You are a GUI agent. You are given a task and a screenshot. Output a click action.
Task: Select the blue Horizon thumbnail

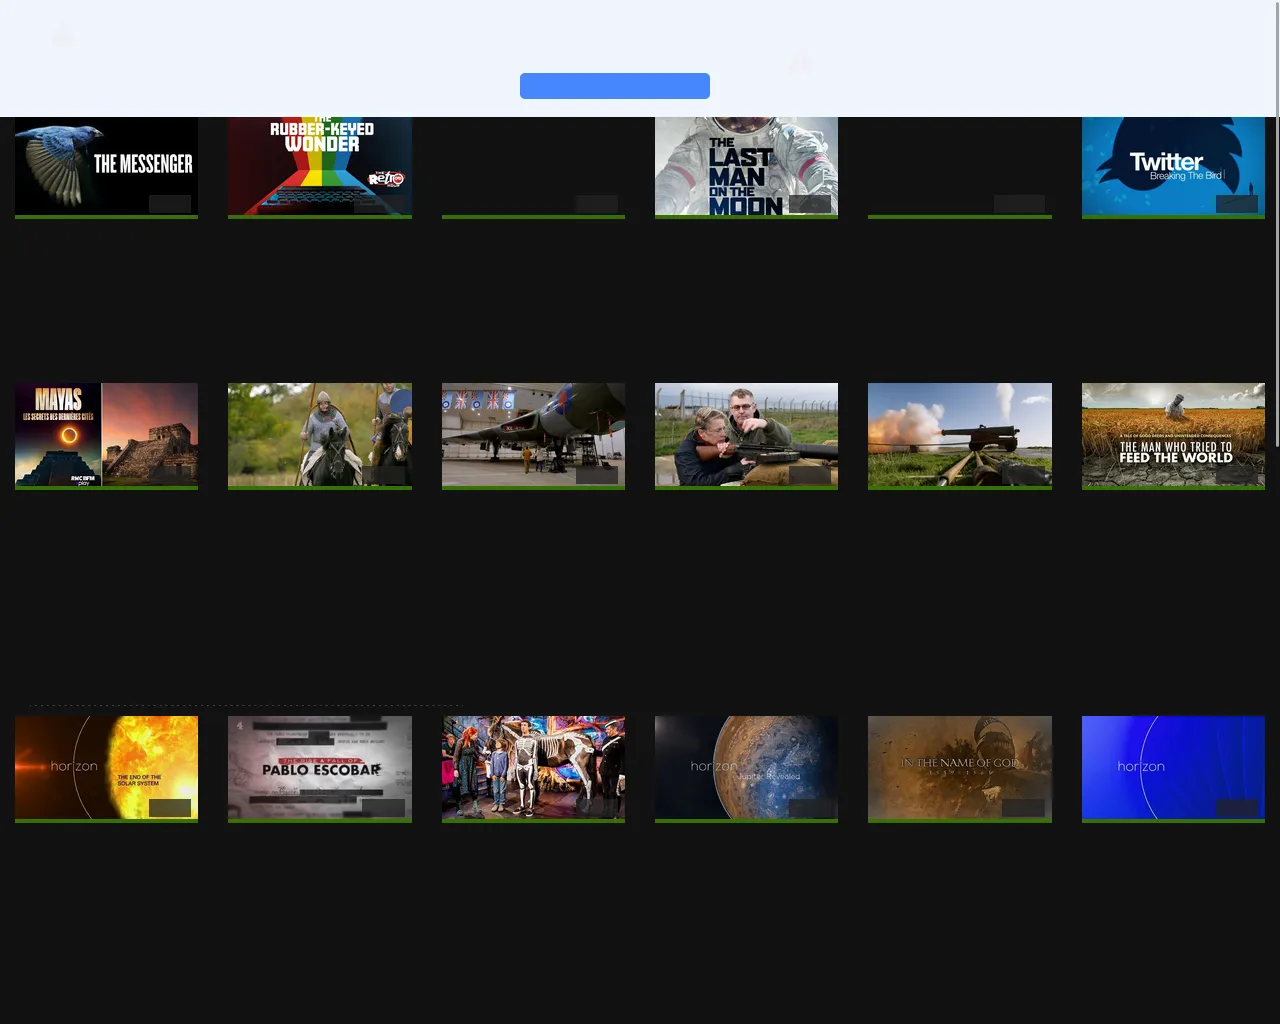[1173, 768]
